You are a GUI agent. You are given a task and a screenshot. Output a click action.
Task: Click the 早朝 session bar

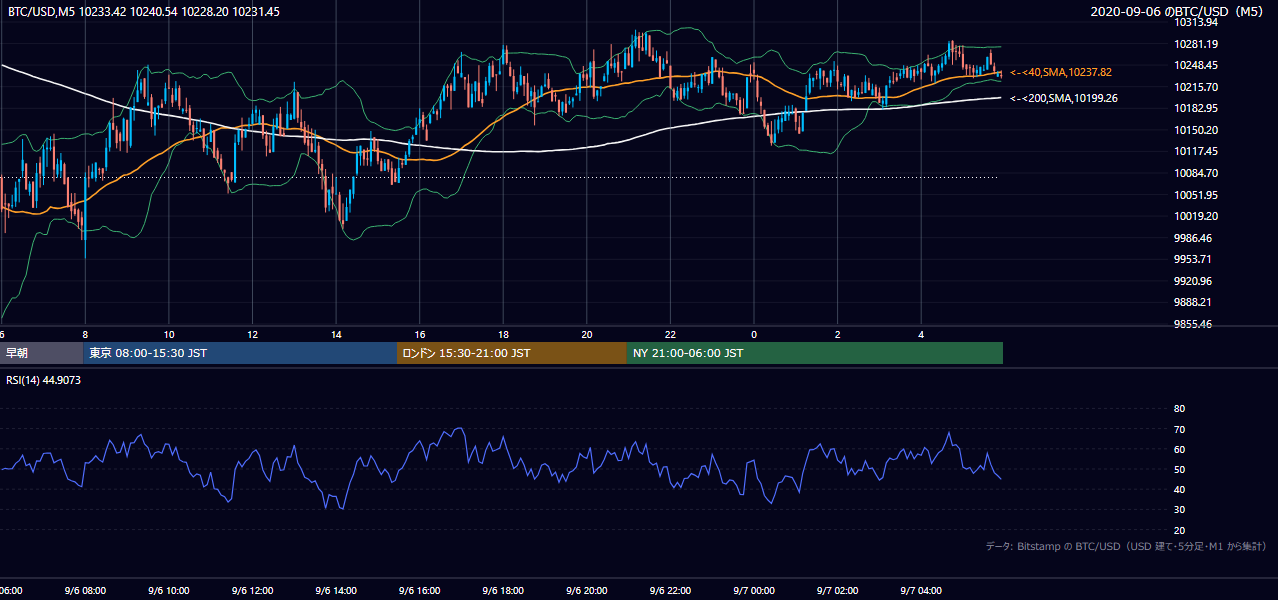point(41,353)
